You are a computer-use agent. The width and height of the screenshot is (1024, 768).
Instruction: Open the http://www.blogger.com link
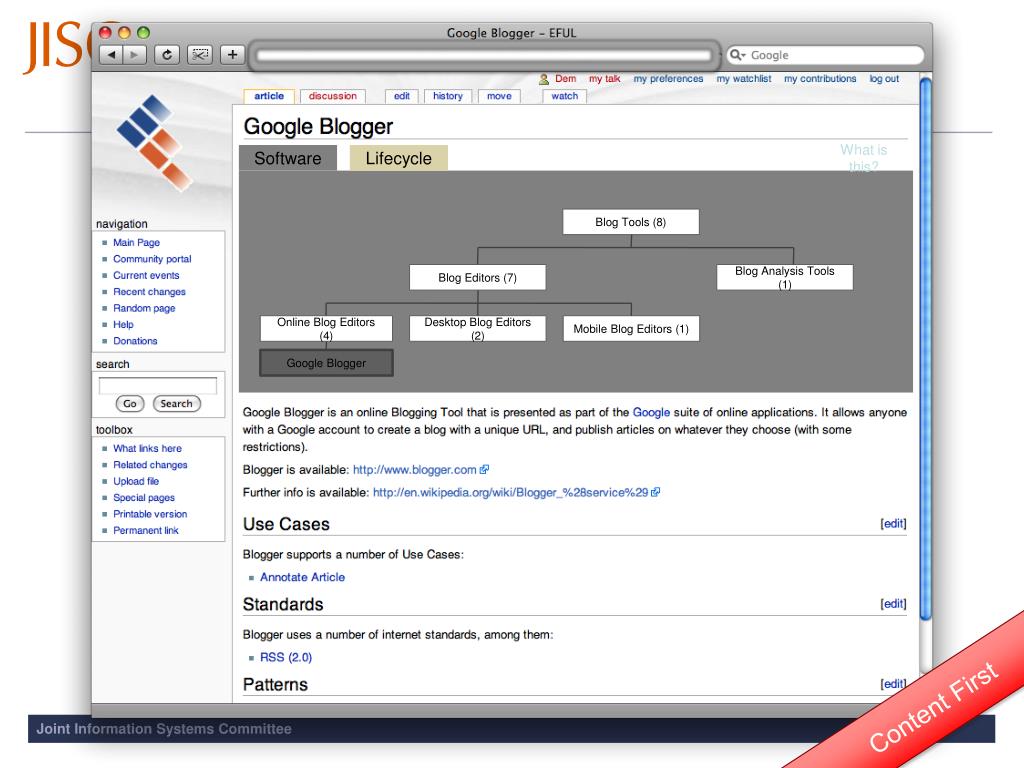(415, 470)
